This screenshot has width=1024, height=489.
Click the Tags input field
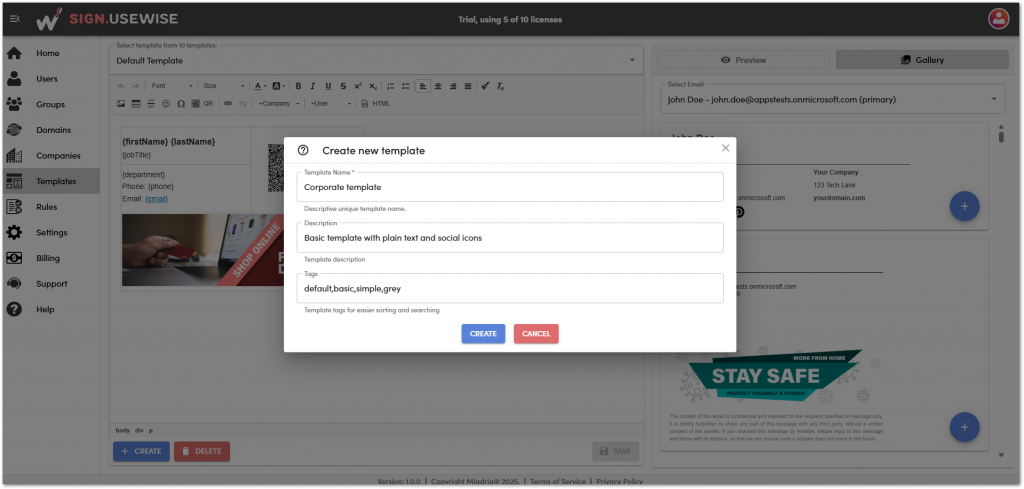click(x=510, y=289)
